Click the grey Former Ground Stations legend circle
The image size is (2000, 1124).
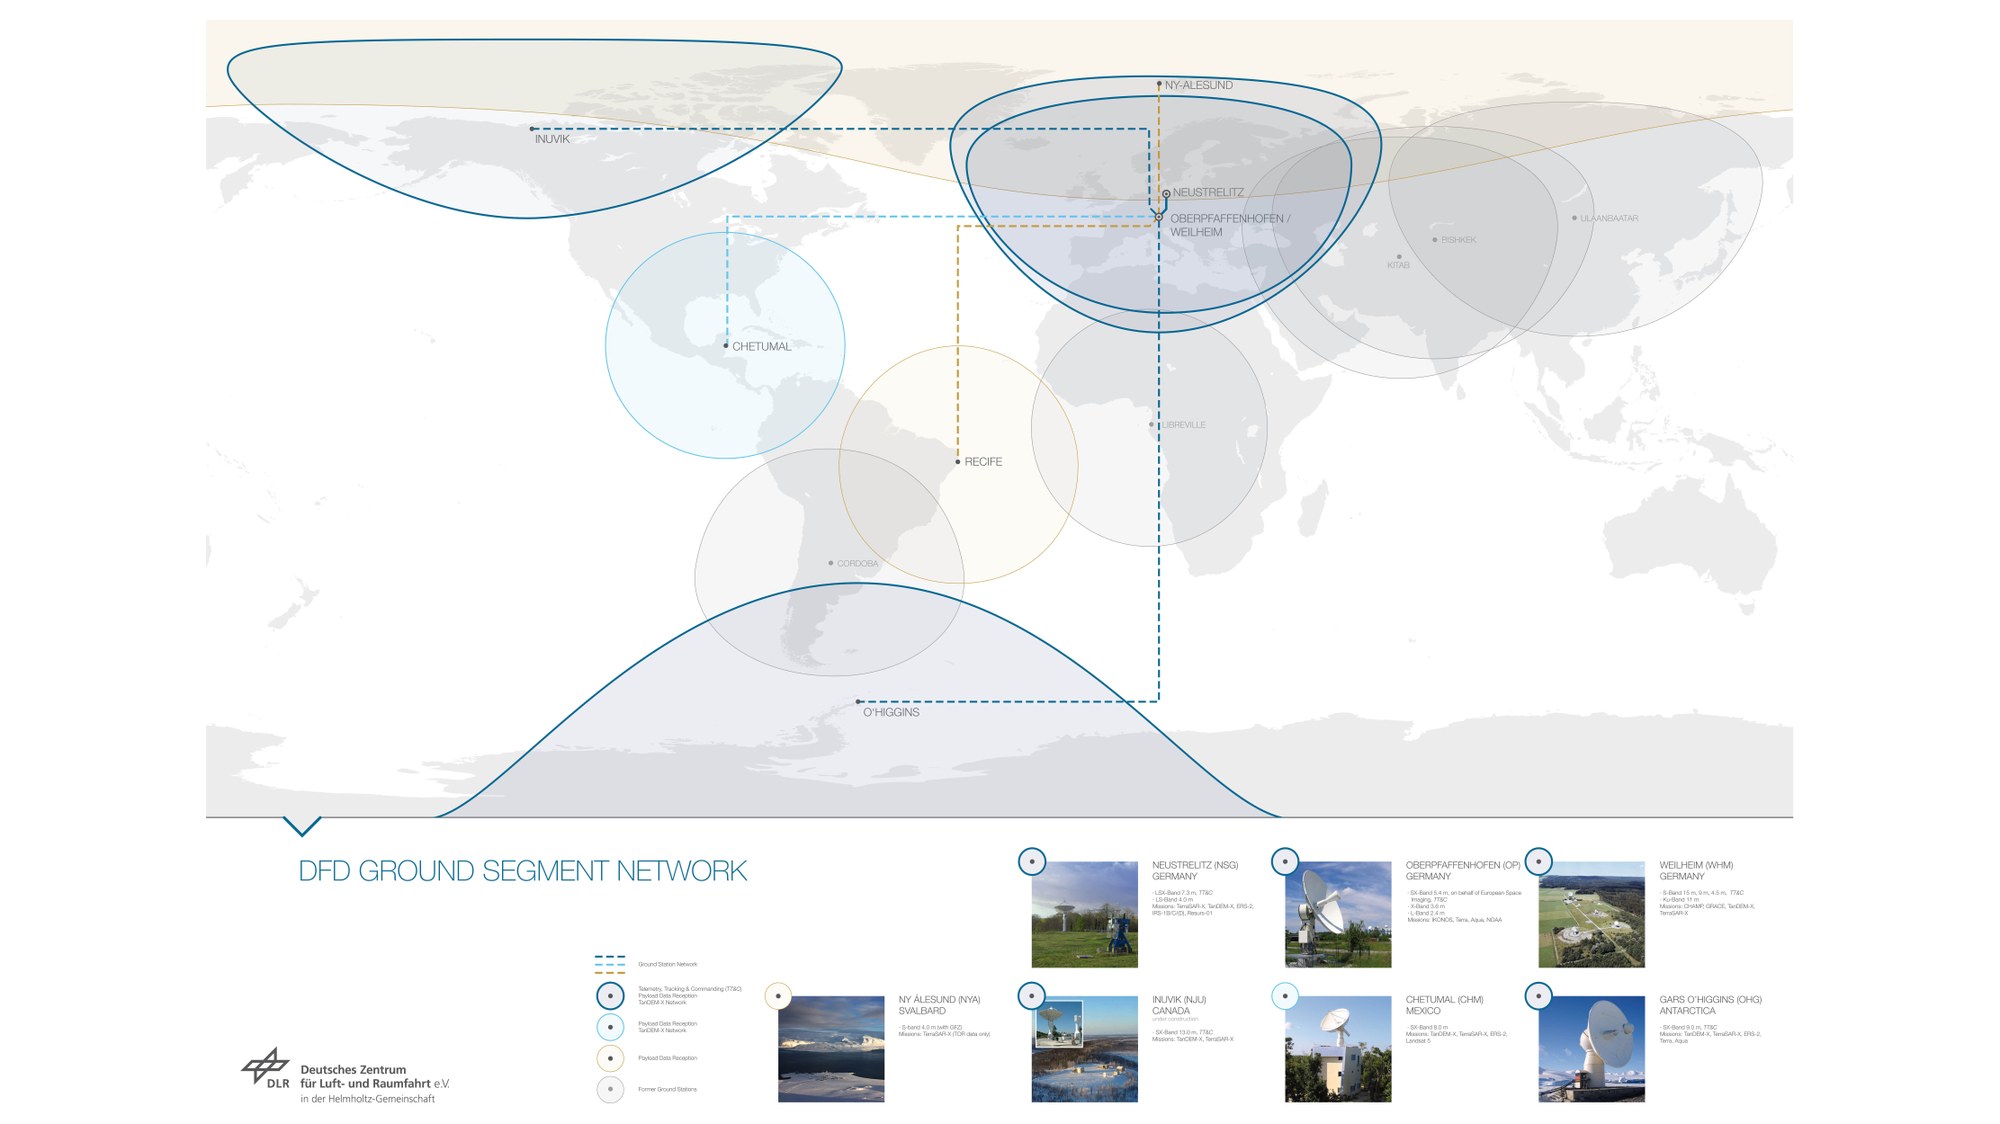click(x=610, y=1089)
